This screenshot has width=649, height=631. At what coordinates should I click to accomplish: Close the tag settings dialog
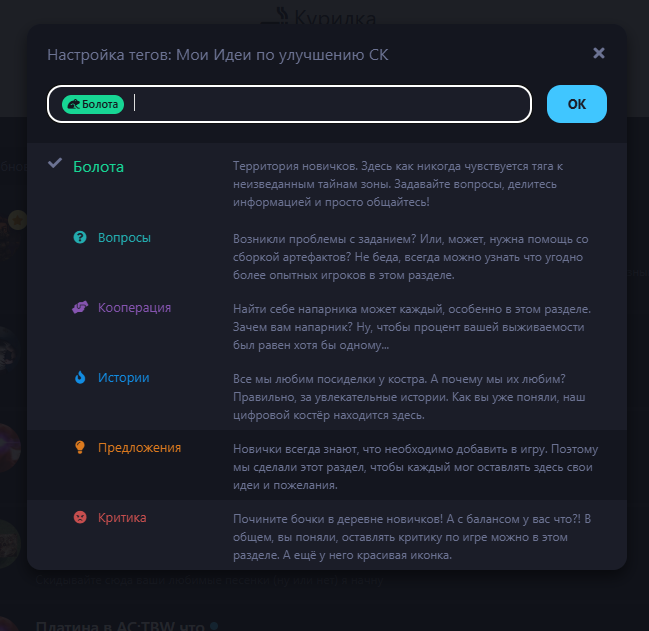[599, 53]
